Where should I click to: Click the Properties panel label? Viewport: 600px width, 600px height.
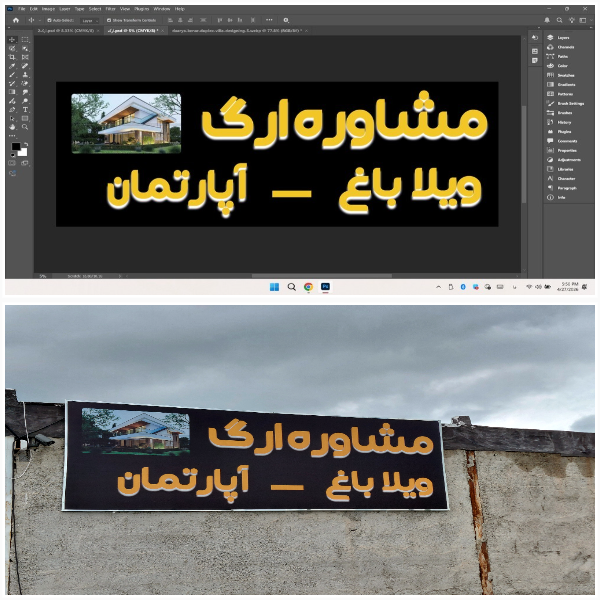coord(567,150)
